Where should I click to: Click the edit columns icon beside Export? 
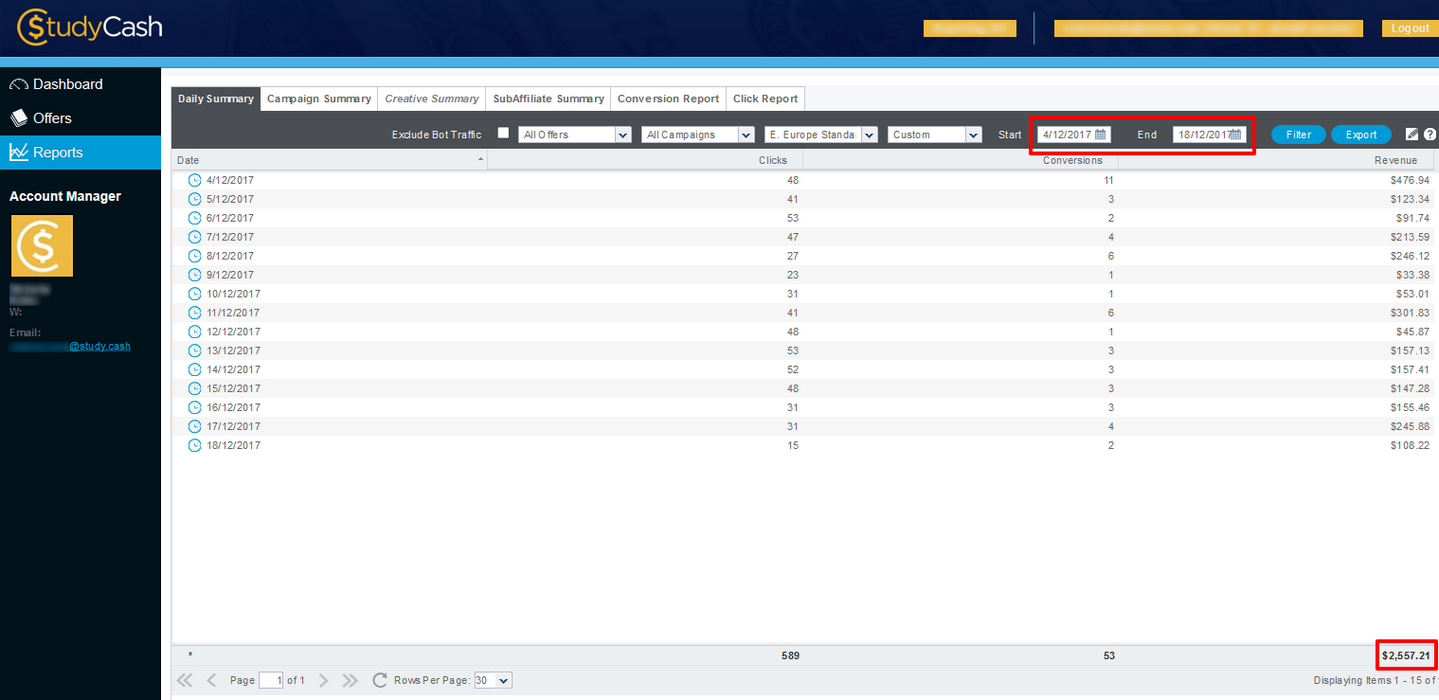pyautogui.click(x=1412, y=135)
